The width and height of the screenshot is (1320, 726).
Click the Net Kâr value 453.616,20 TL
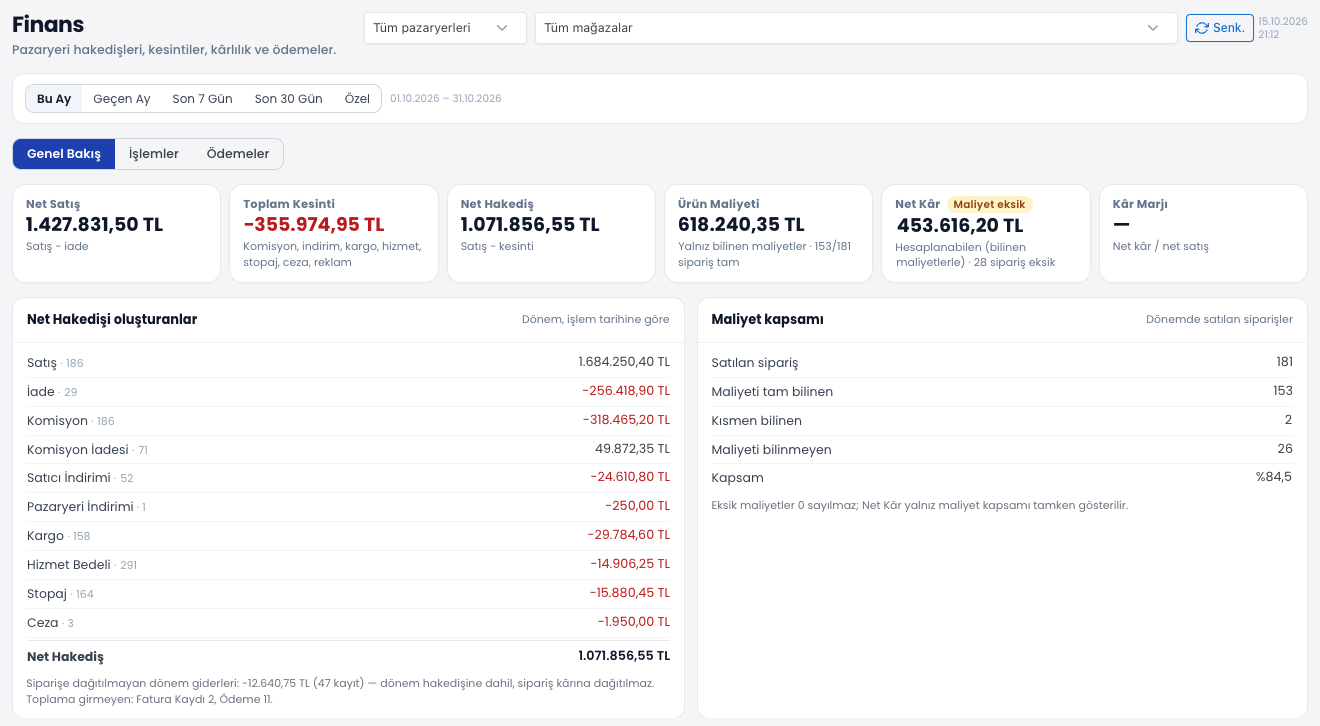tap(960, 226)
